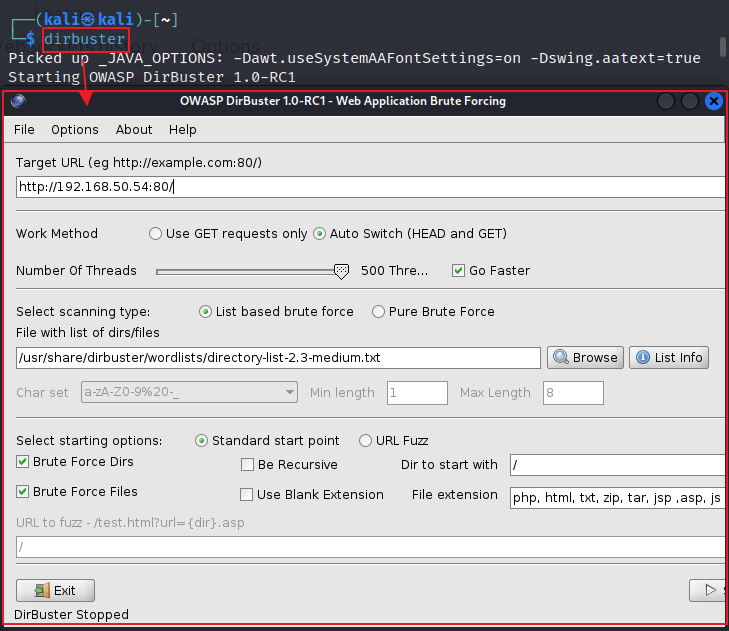Image resolution: width=729 pixels, height=631 pixels.
Task: Select URL Fuzz starting option
Action: [365, 441]
